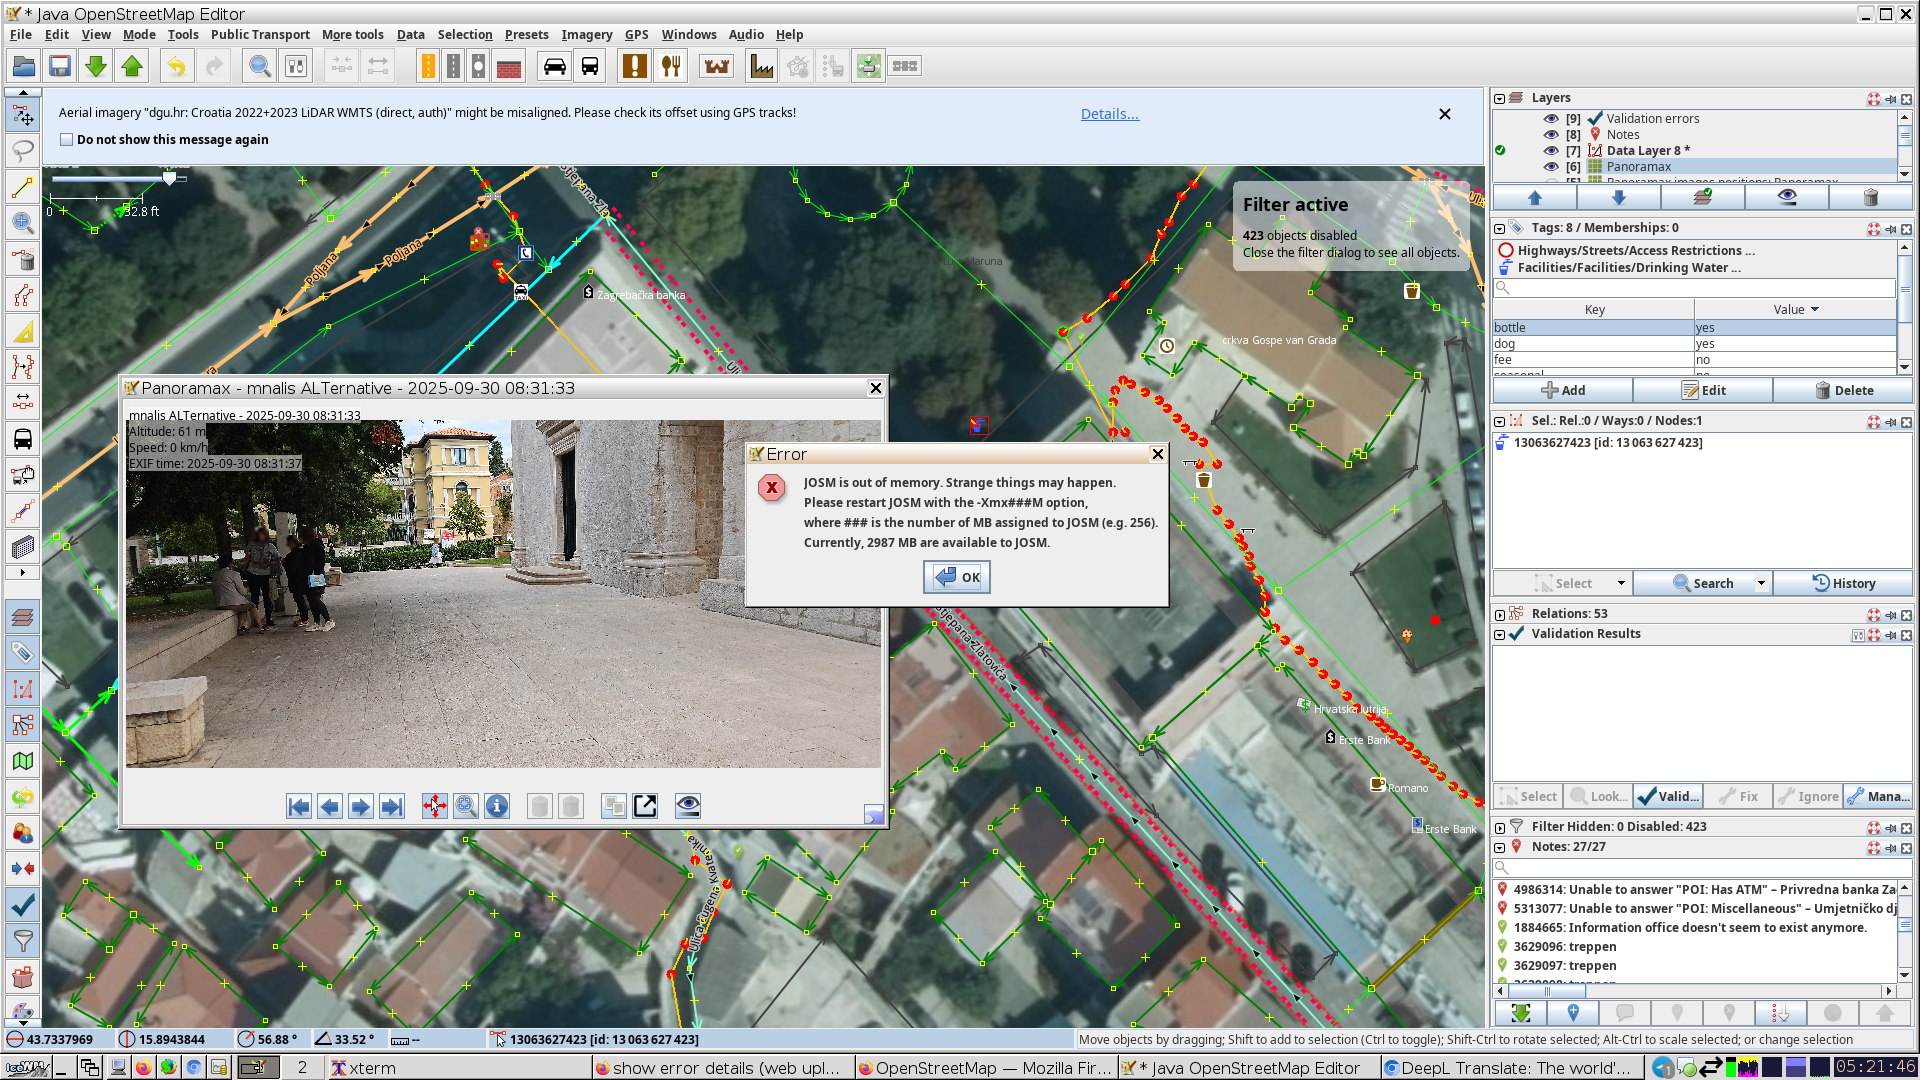1920x1080 pixels.
Task: Click the Undo arrow in toolbar
Action: 176,67
